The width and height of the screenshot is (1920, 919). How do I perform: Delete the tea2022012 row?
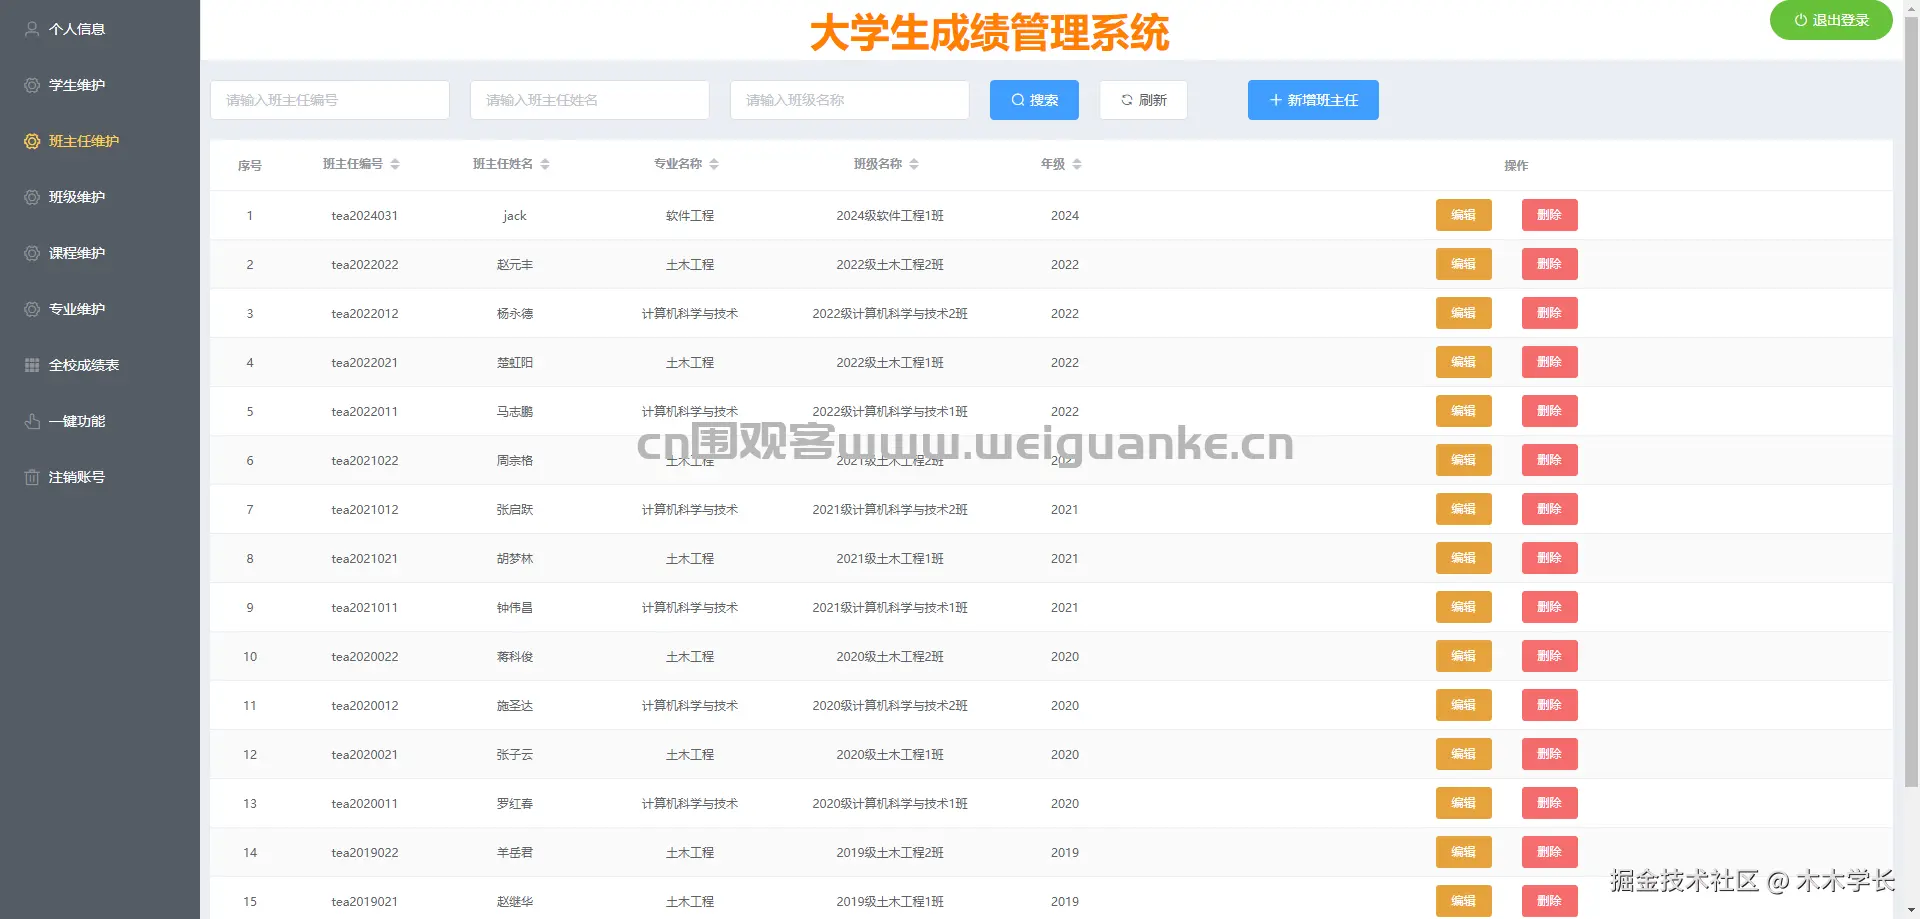pyautogui.click(x=1549, y=313)
